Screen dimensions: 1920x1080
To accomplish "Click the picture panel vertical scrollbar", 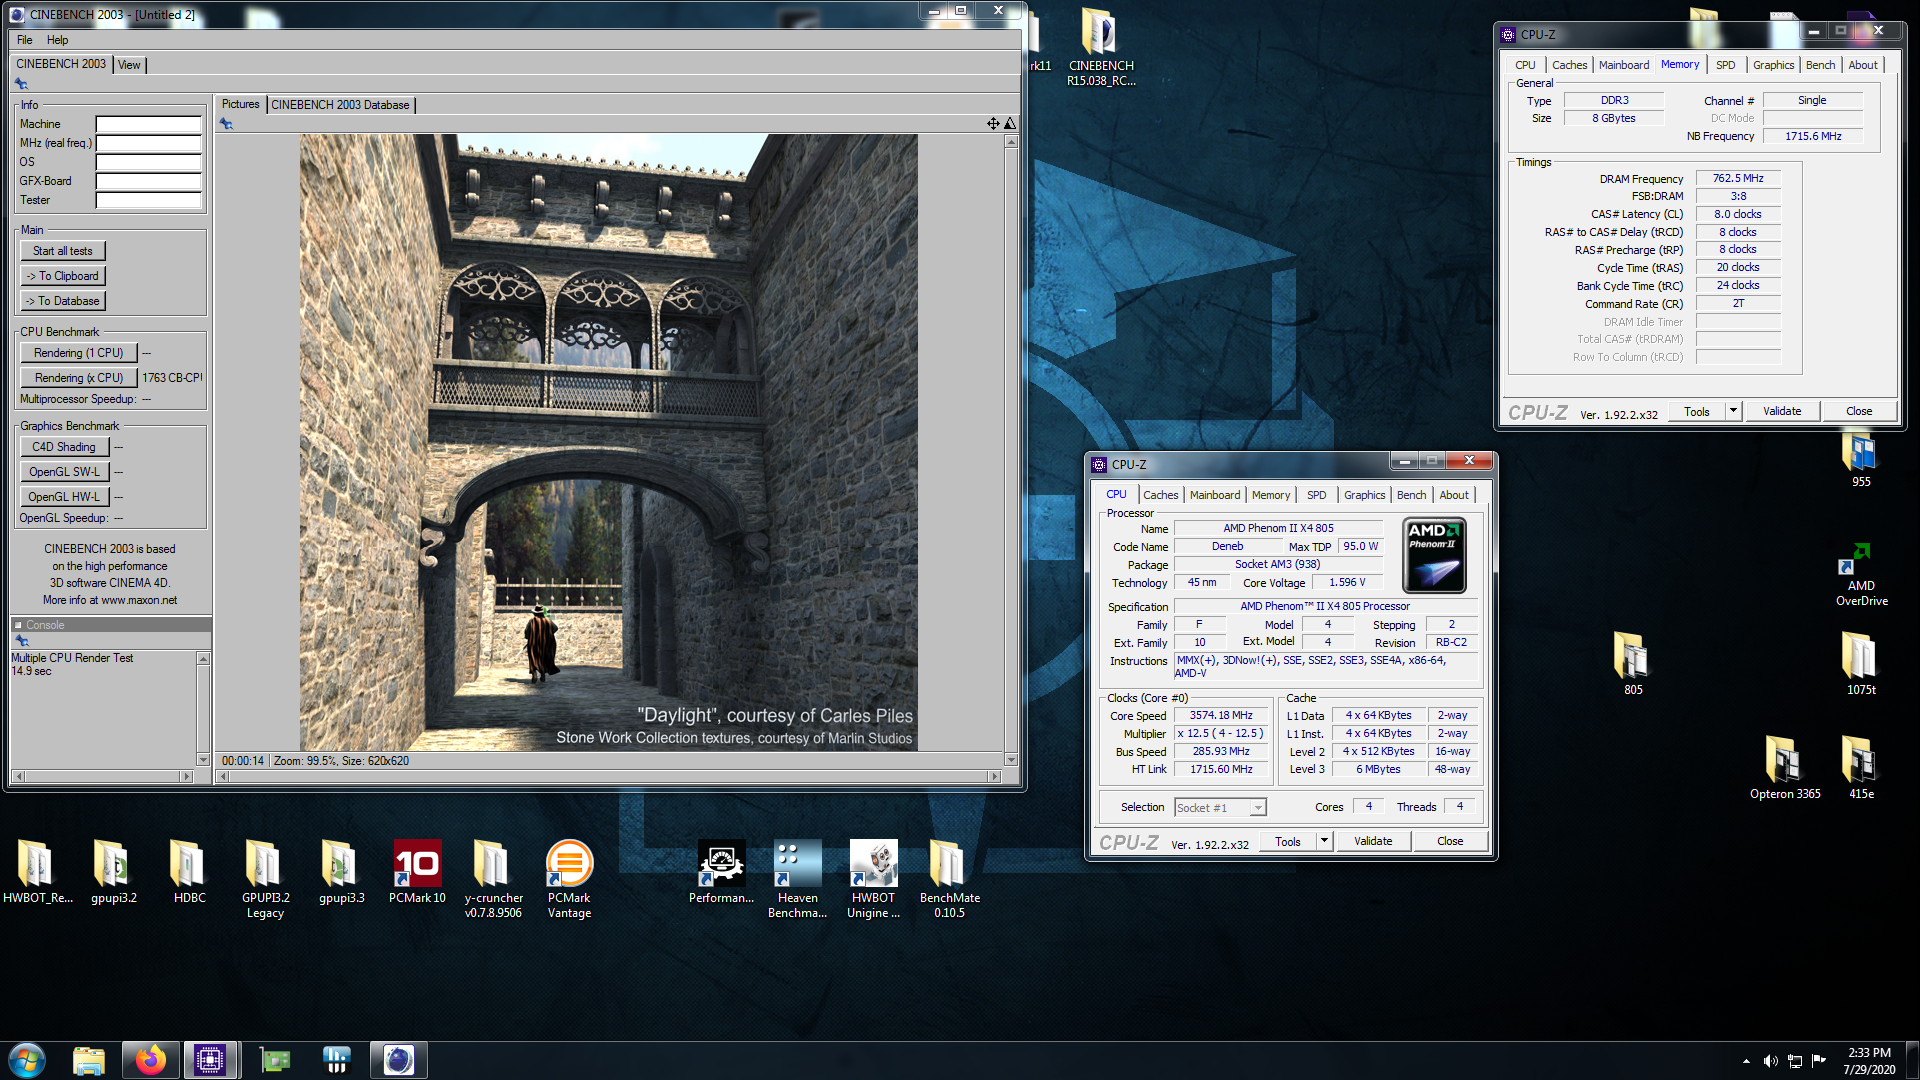I will coord(1011,450).
